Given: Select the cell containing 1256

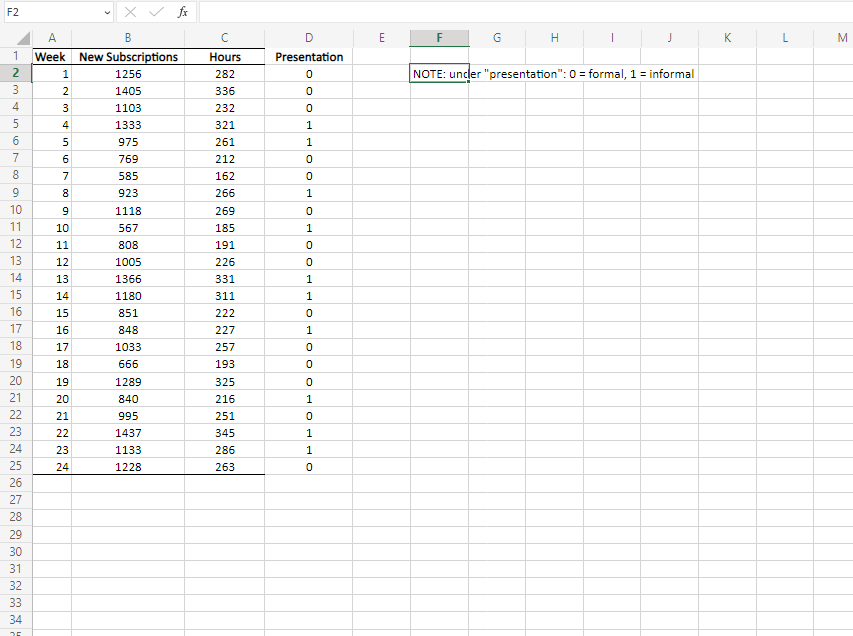Looking at the screenshot, I should coord(128,73).
